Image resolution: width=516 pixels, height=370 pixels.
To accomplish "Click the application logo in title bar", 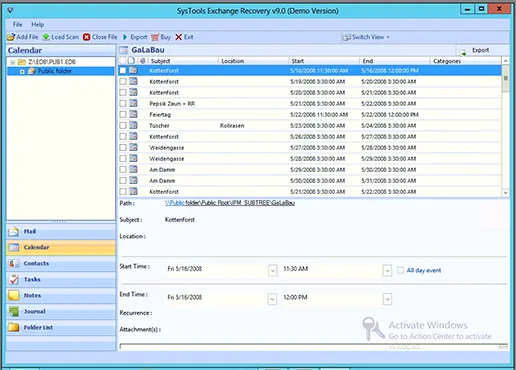I will 10,11.
